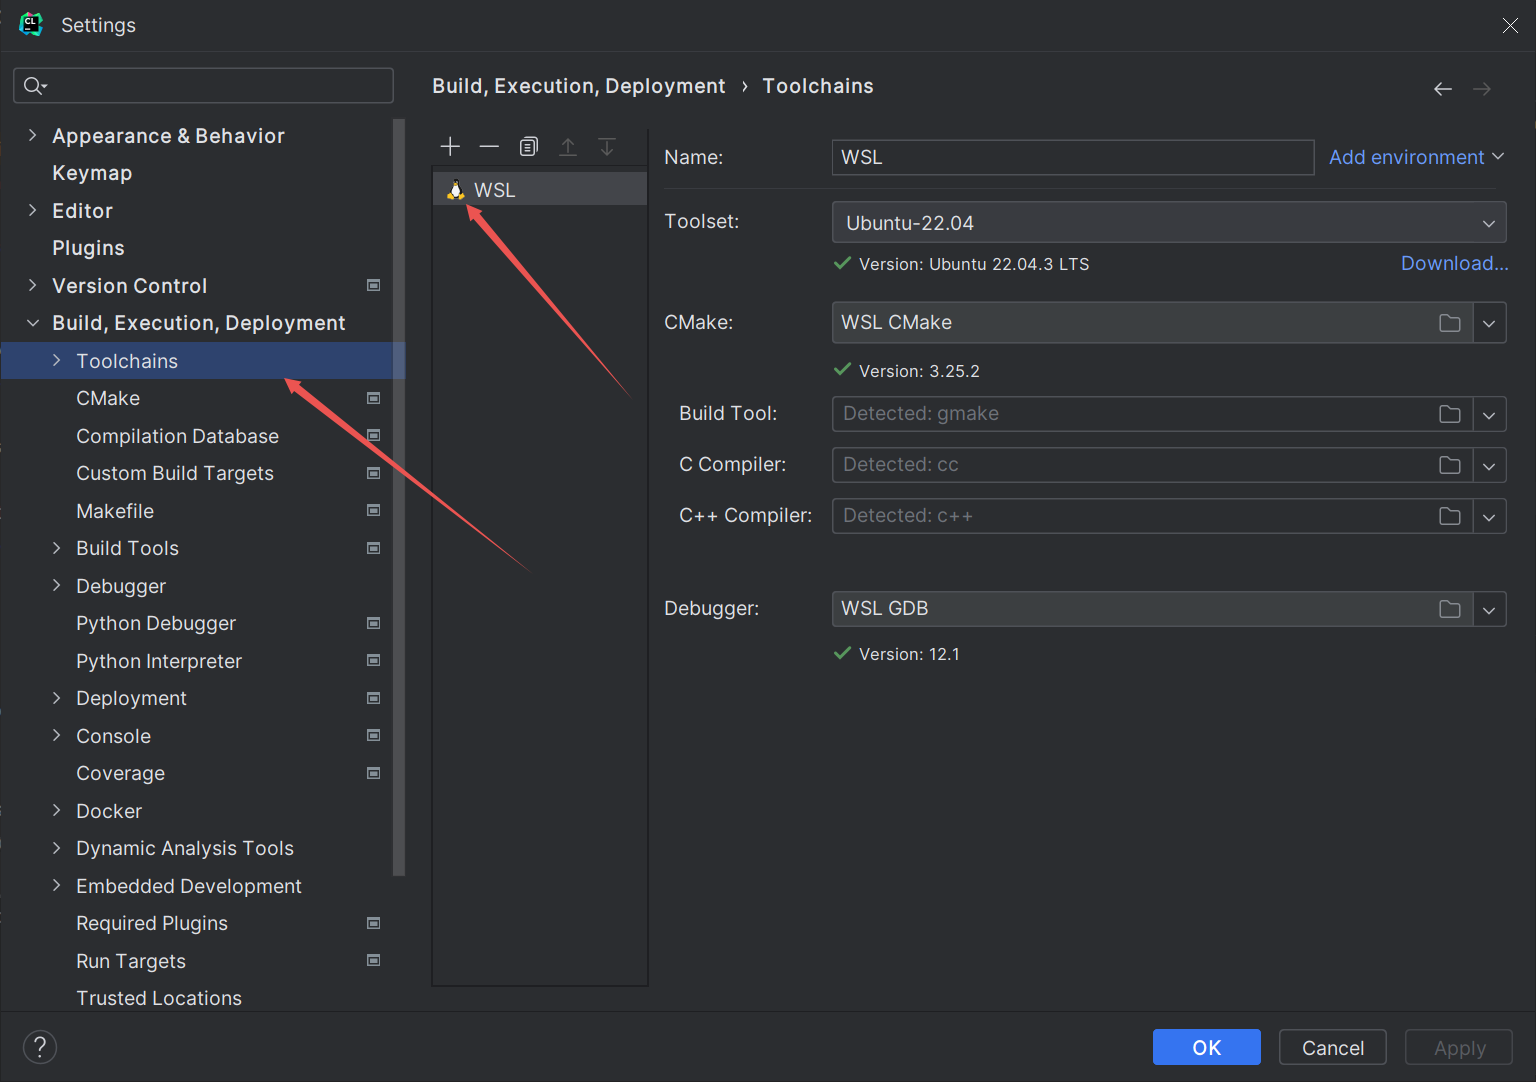Click the Cancel button

coord(1332,1047)
